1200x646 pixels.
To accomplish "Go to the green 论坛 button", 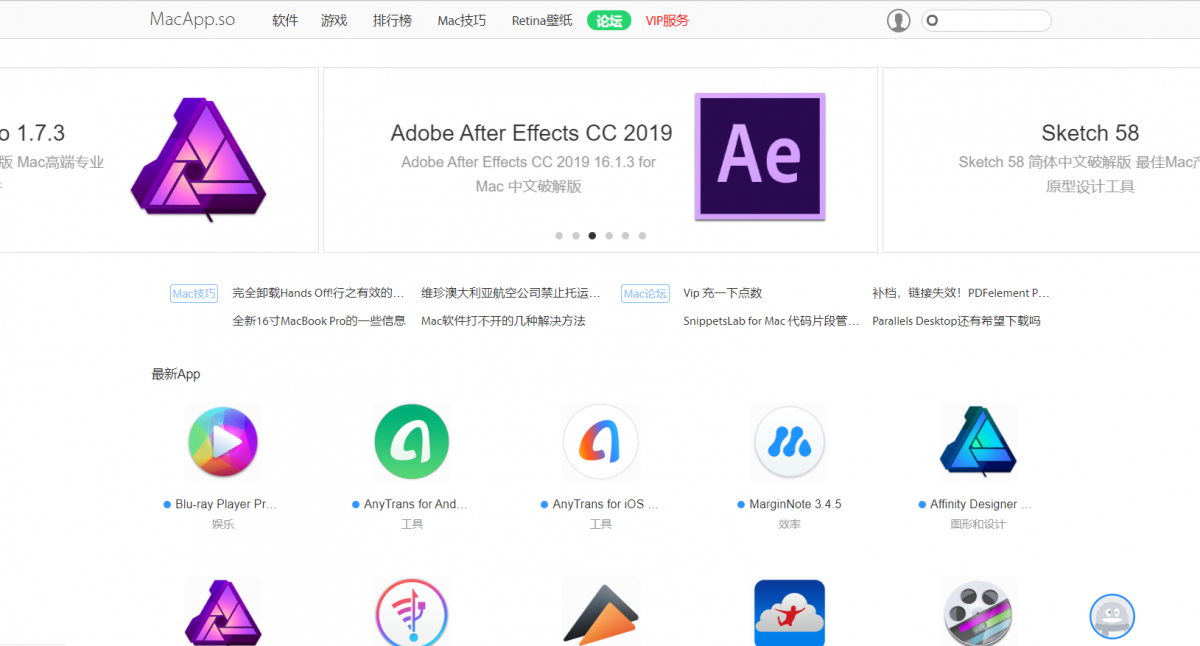I will point(609,20).
